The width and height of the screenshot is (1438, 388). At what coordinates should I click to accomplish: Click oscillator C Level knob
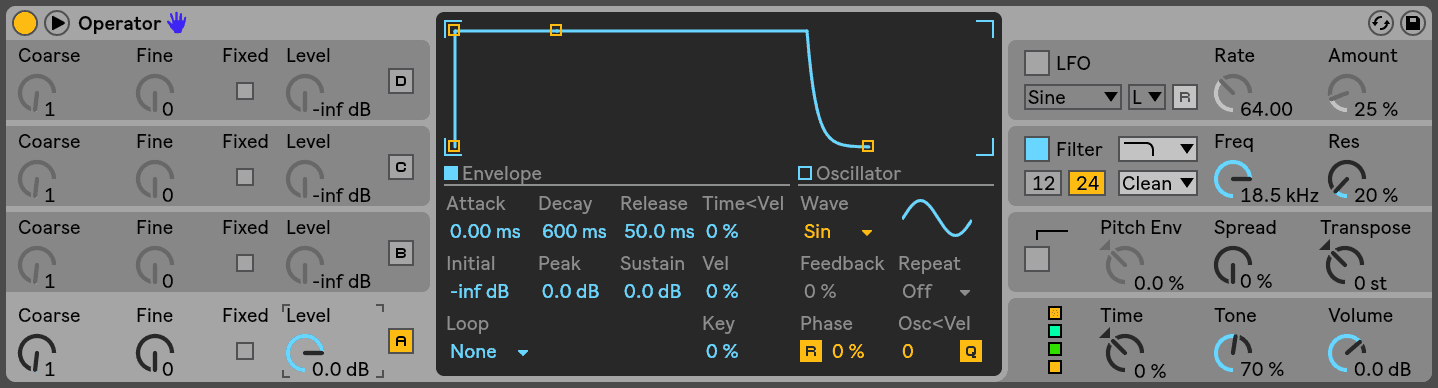click(305, 180)
